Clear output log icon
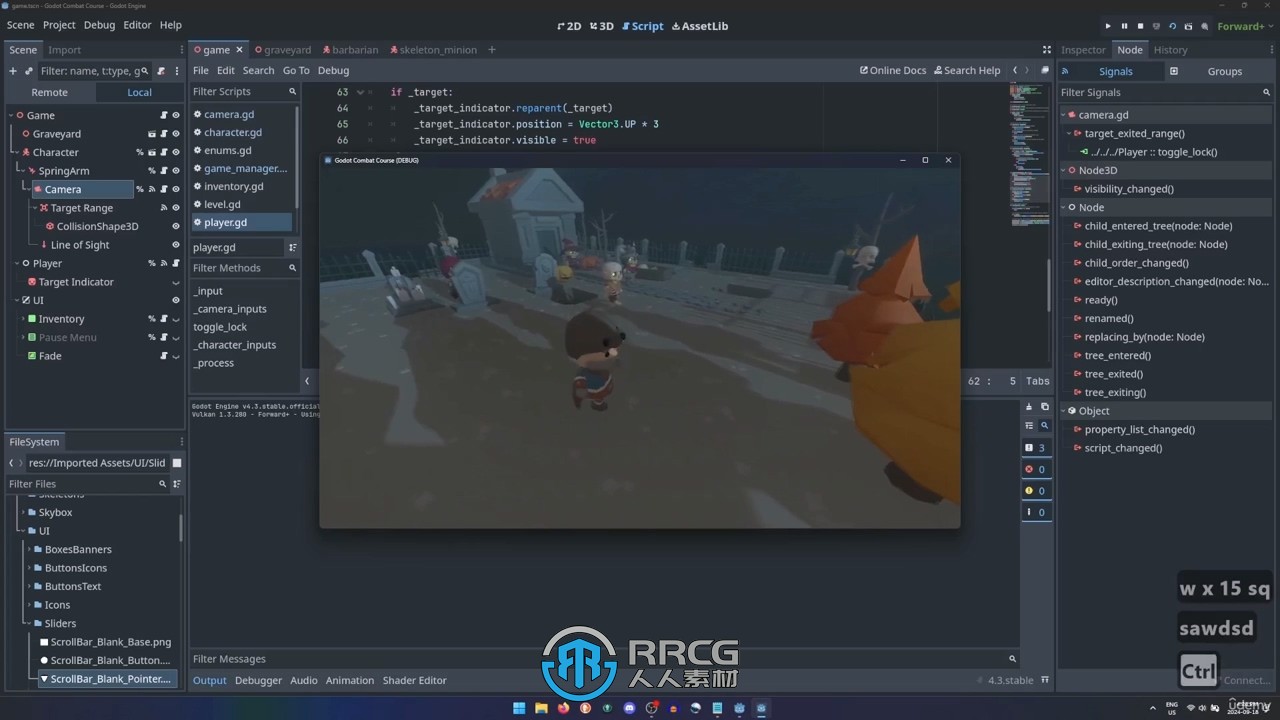Screen dimensions: 1280x720 pos(1029,407)
